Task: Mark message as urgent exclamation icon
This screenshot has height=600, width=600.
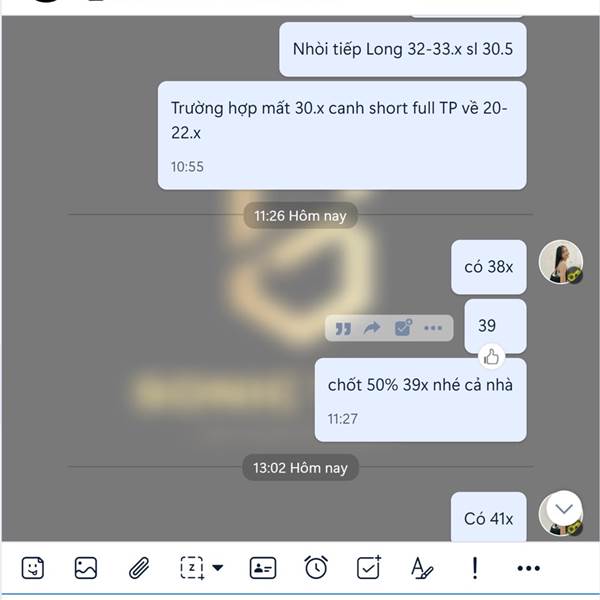Action: click(x=475, y=568)
